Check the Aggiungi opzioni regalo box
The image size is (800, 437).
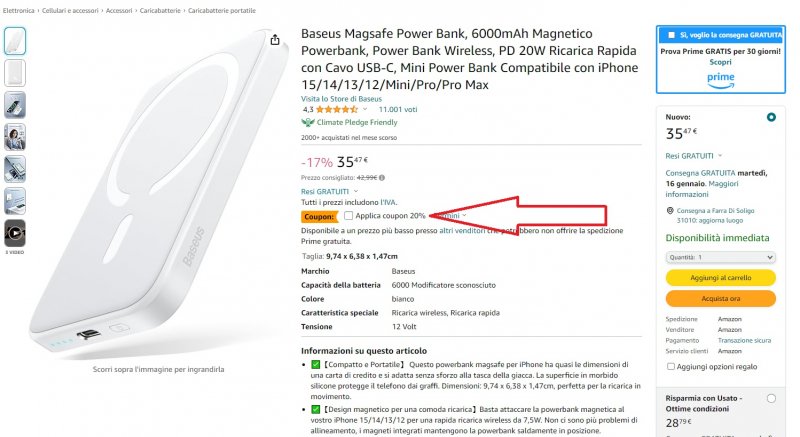[670, 367]
